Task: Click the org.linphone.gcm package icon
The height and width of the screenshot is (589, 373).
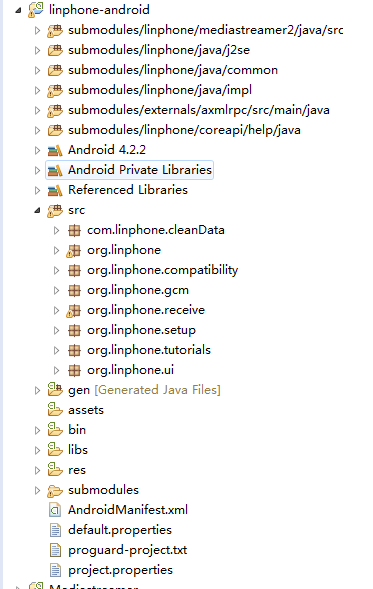Action: point(74,290)
